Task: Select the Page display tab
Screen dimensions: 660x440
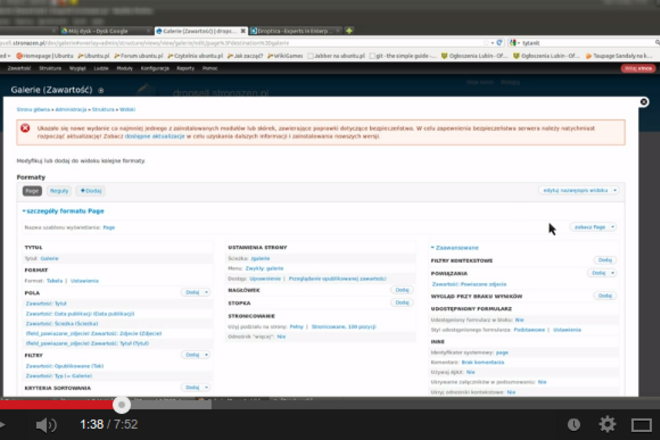Action: coord(32,190)
